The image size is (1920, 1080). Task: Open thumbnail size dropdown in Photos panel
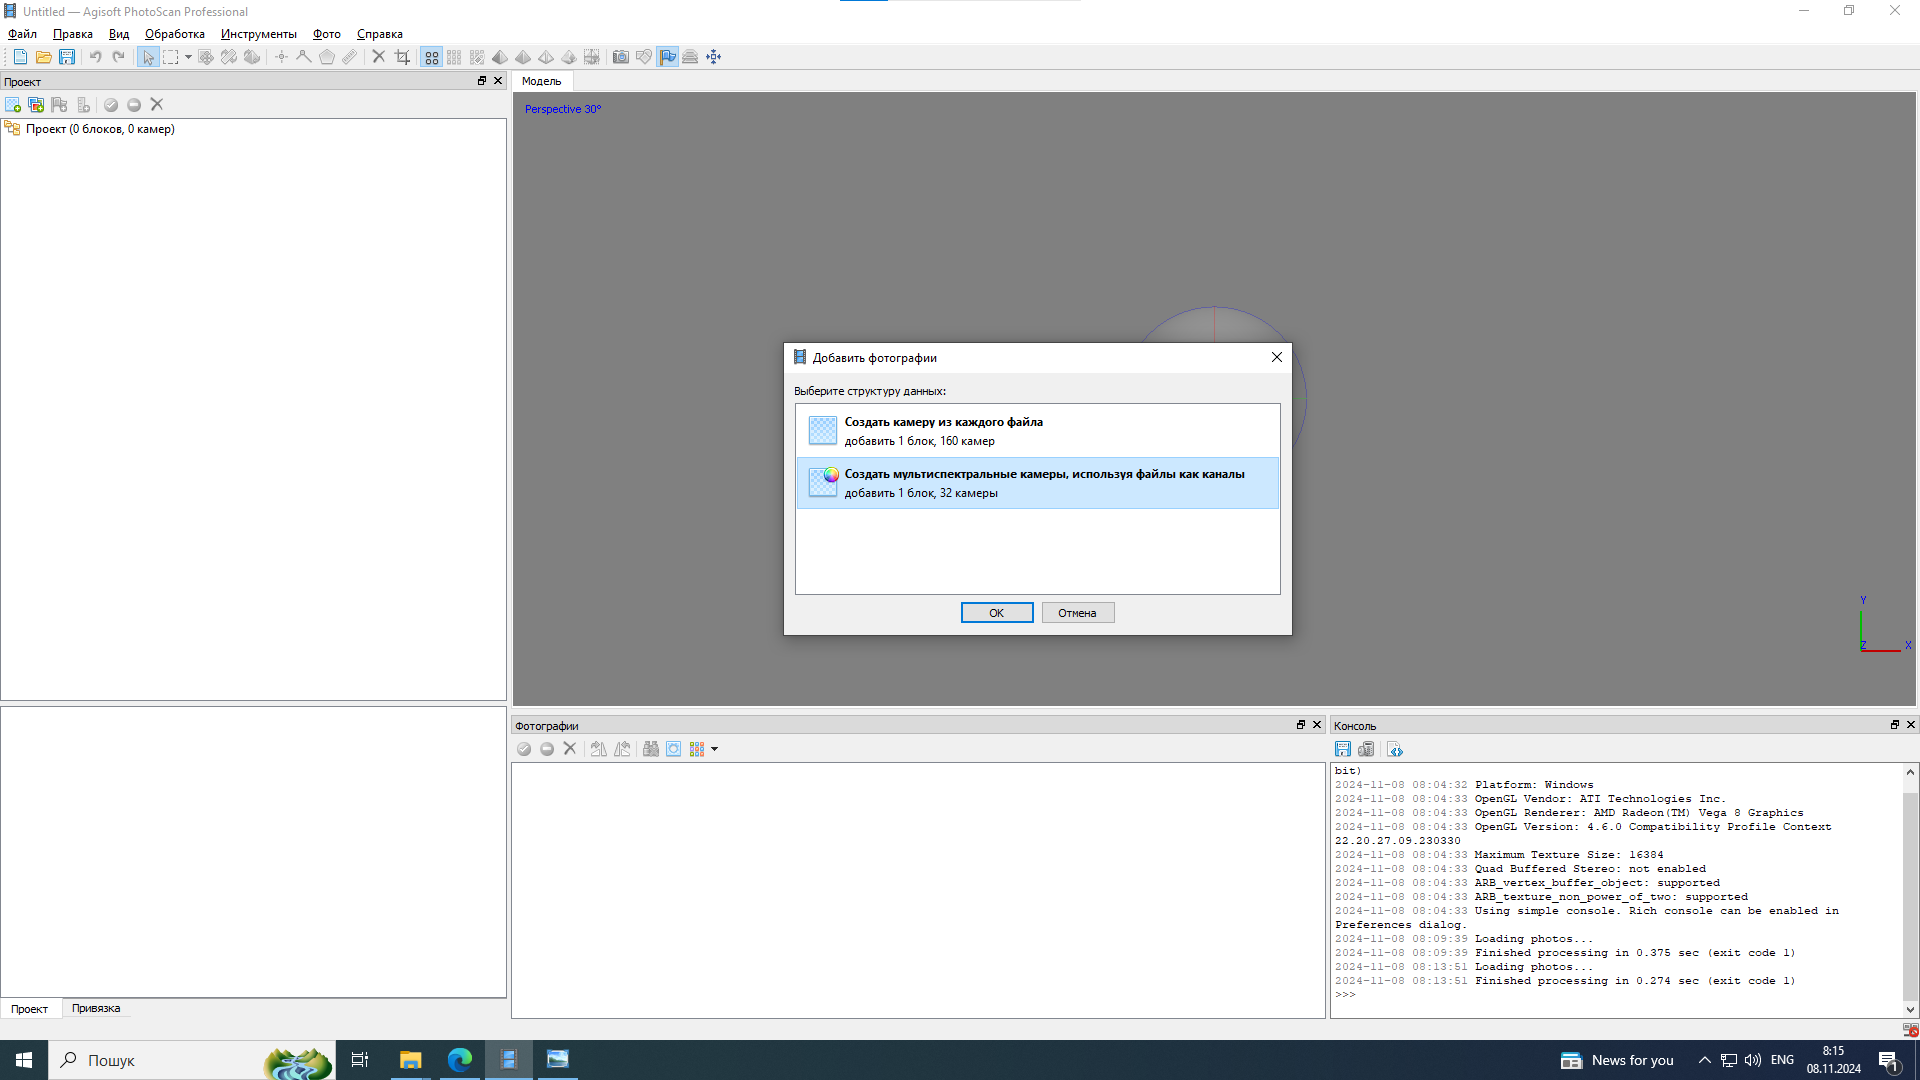coord(714,749)
